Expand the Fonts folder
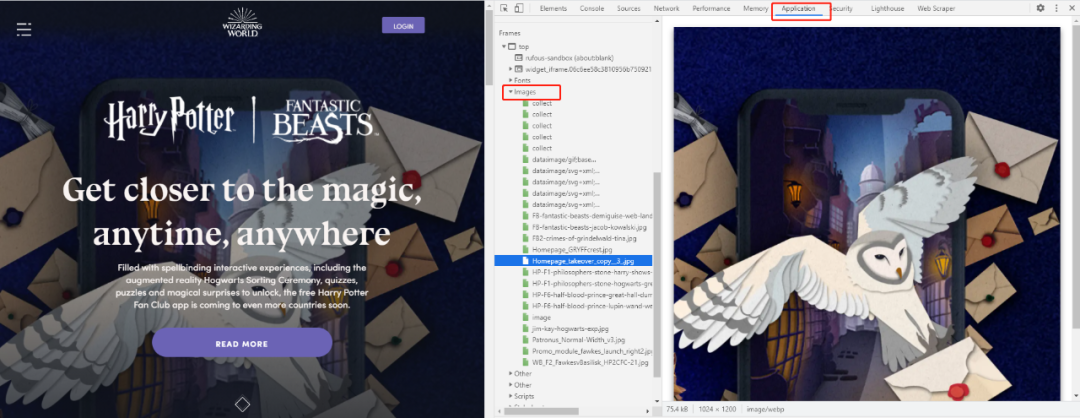 pyautogui.click(x=510, y=81)
